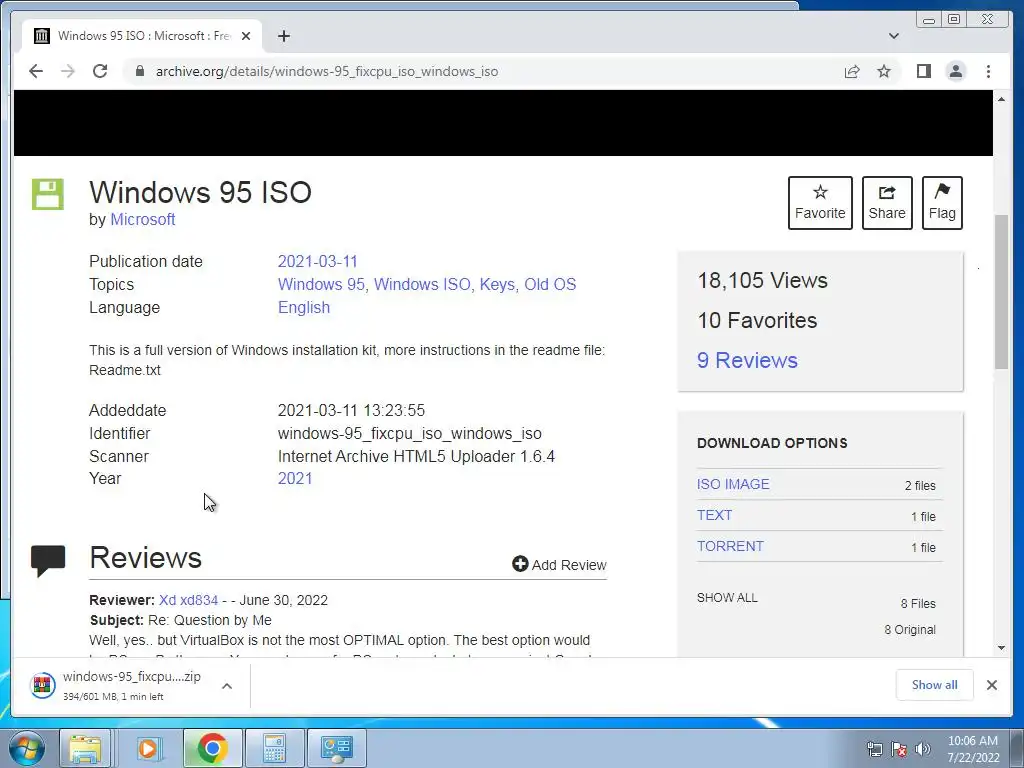
Task: Open the English language link
Action: 304,308
